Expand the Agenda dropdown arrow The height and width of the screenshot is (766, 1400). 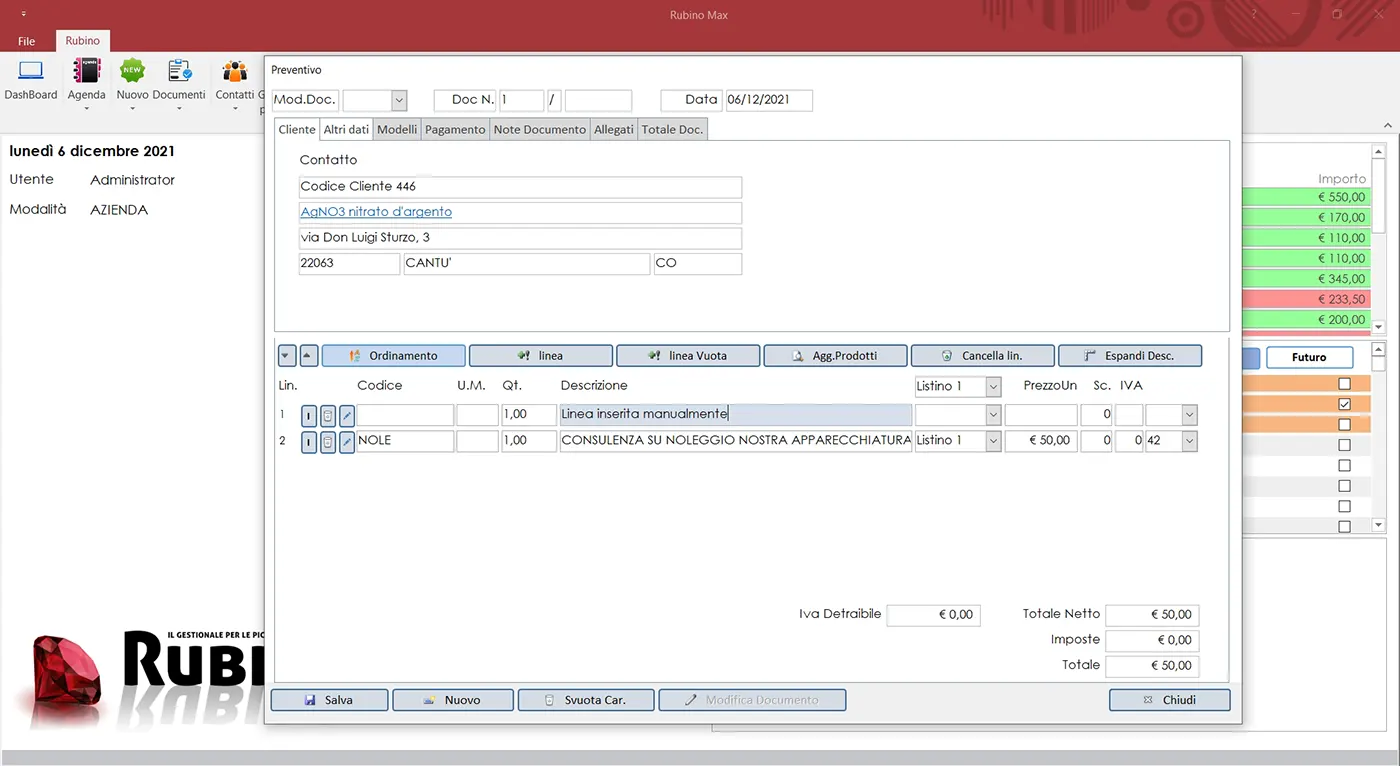[87, 108]
